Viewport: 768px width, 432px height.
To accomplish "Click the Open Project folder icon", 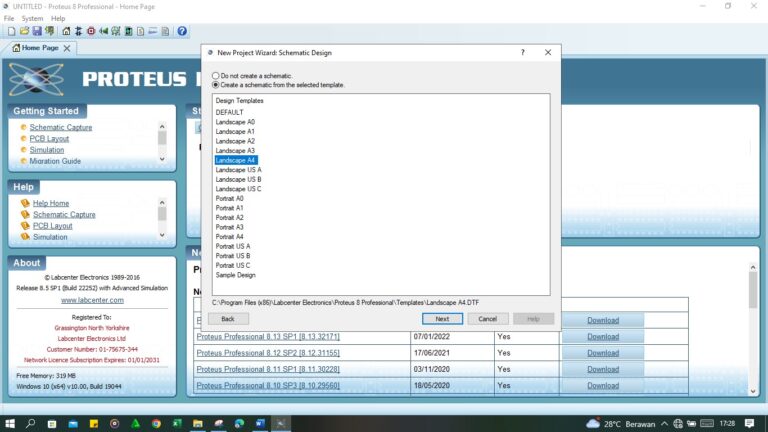I will pos(24,31).
